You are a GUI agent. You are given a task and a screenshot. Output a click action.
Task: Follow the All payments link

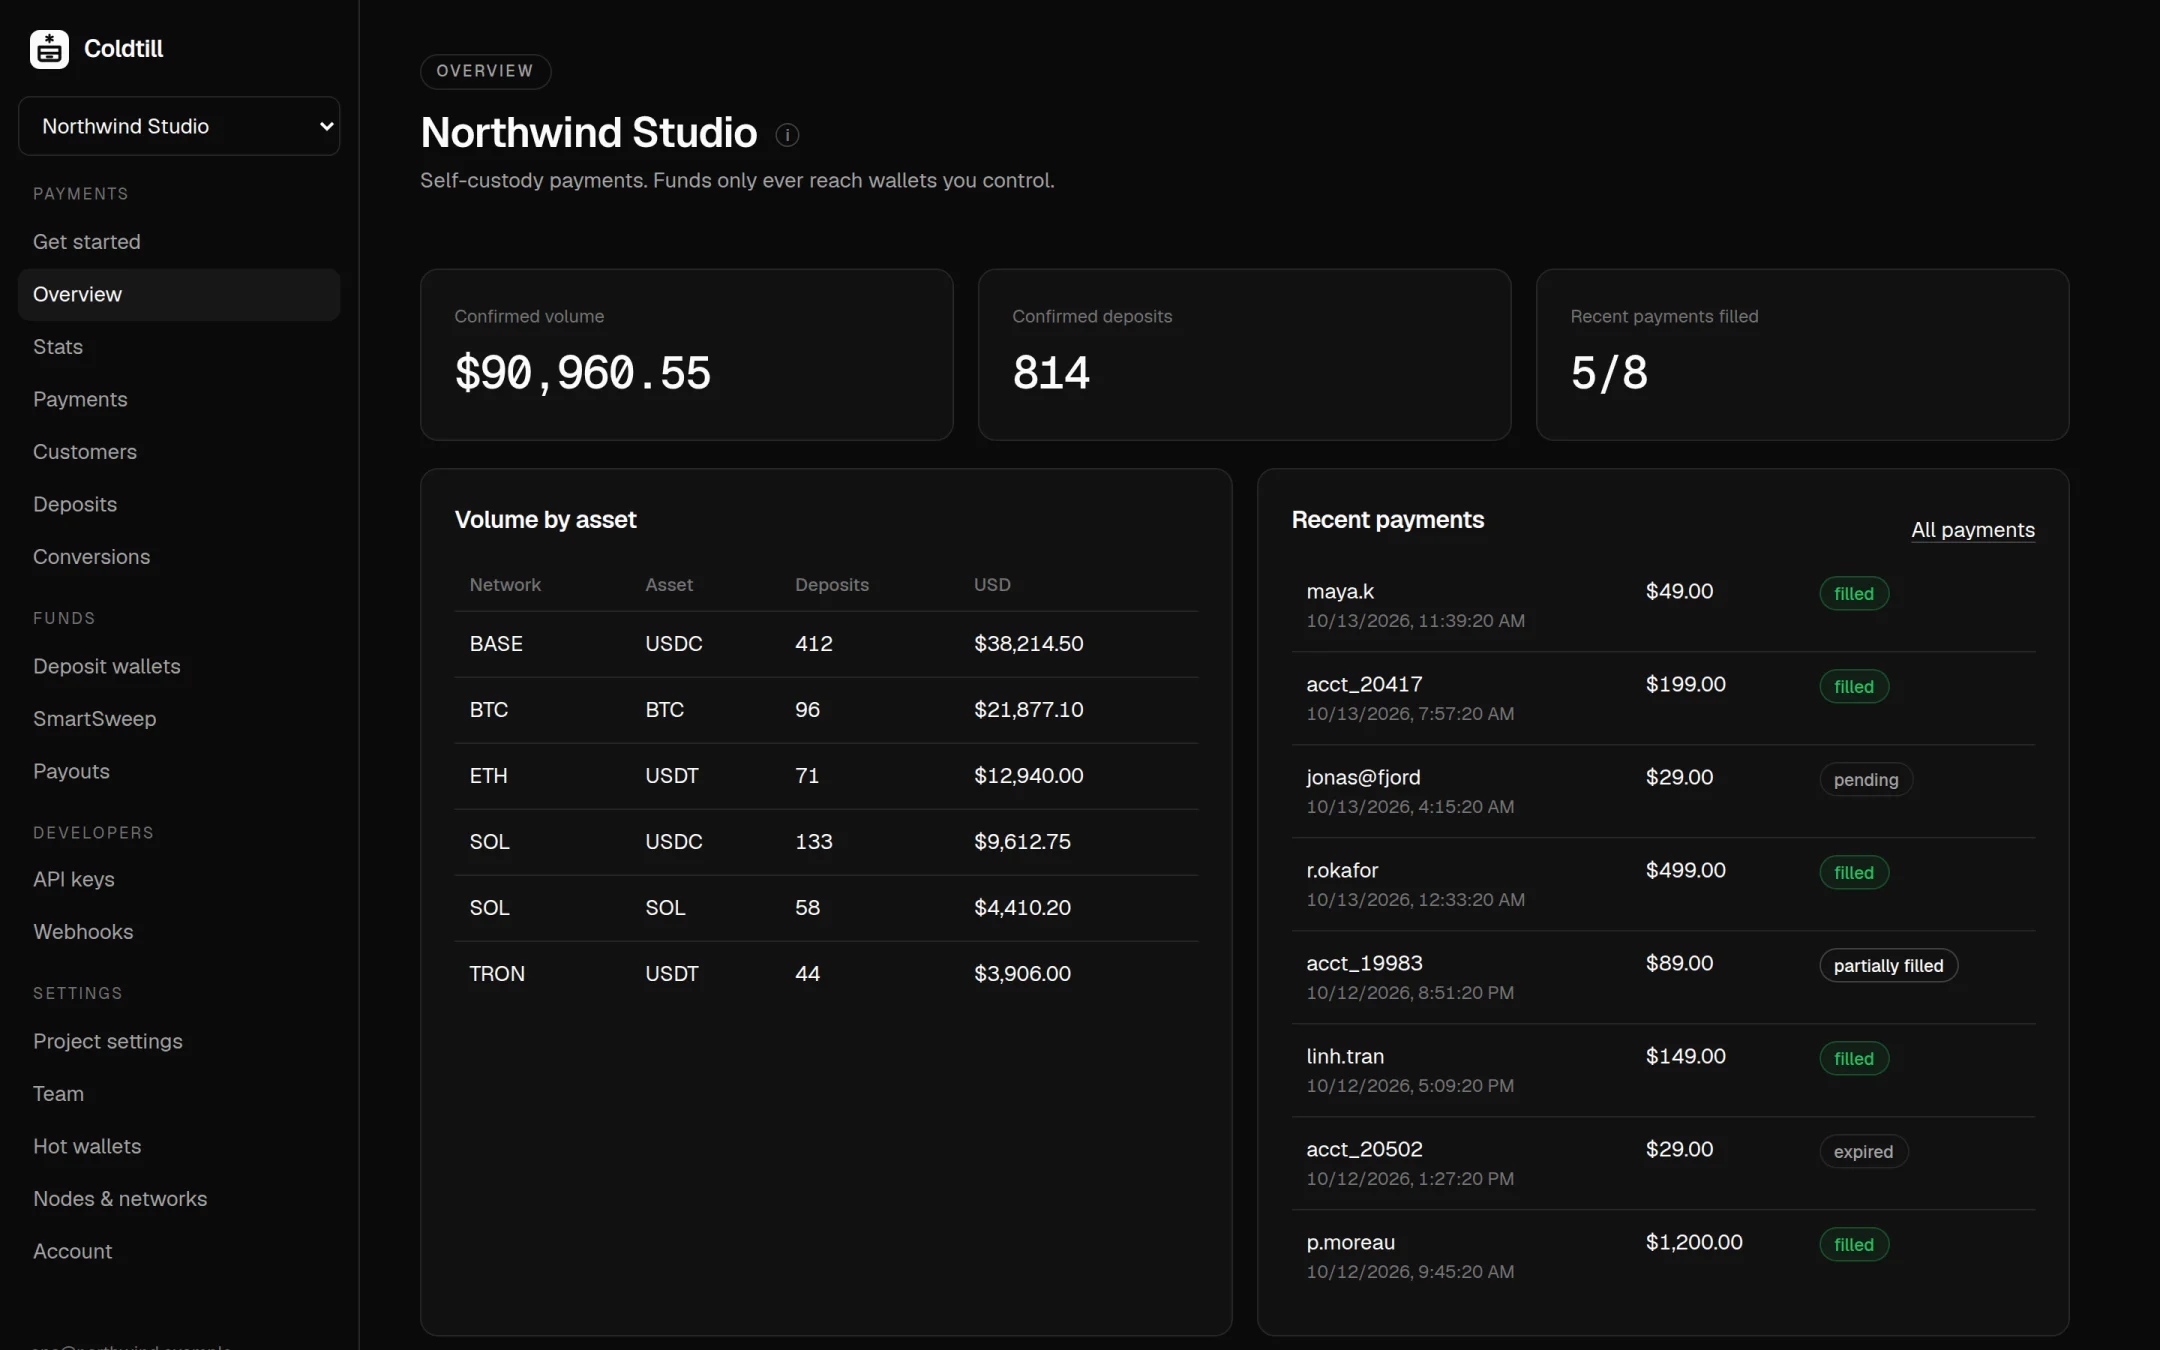[1972, 530]
